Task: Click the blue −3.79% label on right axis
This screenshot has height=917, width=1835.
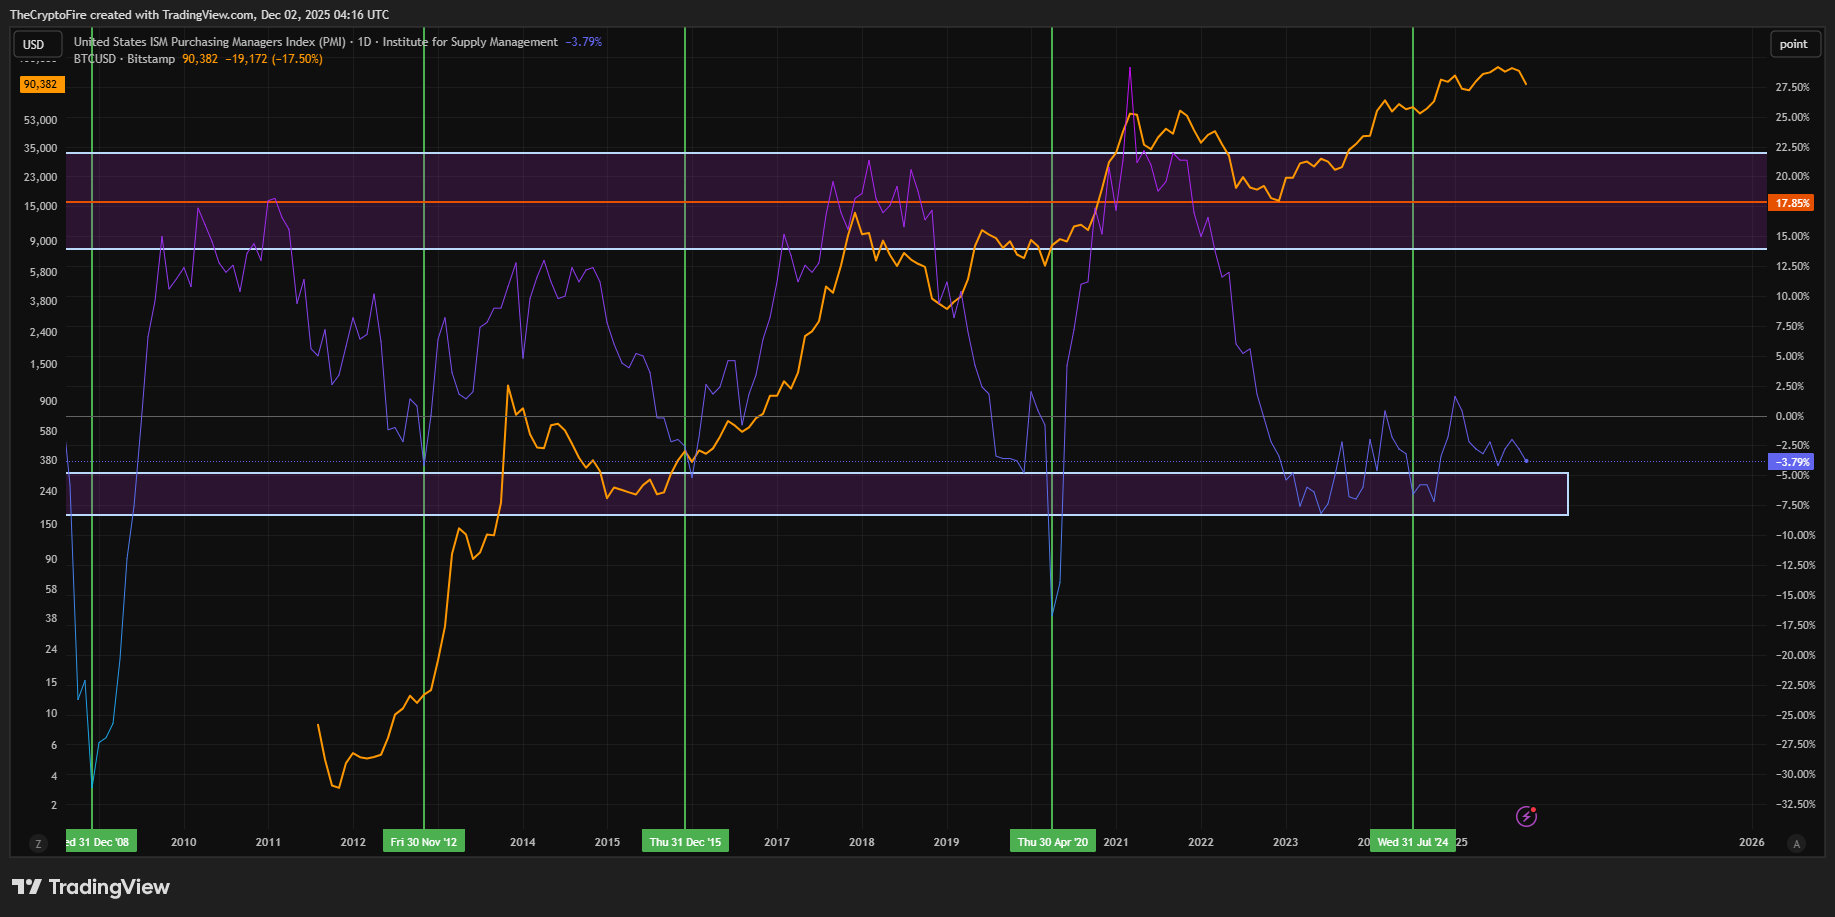Action: click(x=1791, y=462)
